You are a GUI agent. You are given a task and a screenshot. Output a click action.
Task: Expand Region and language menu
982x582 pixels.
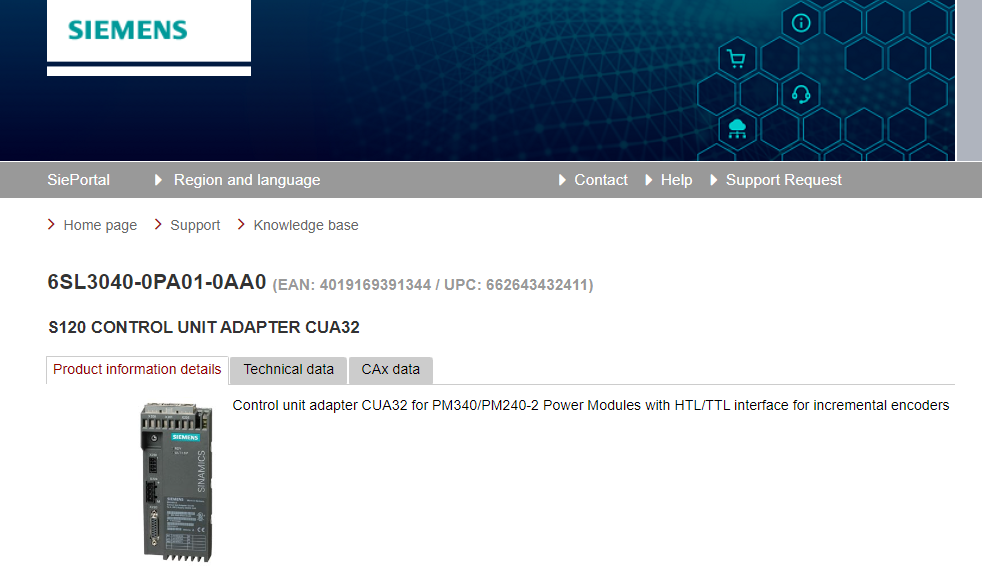(246, 180)
